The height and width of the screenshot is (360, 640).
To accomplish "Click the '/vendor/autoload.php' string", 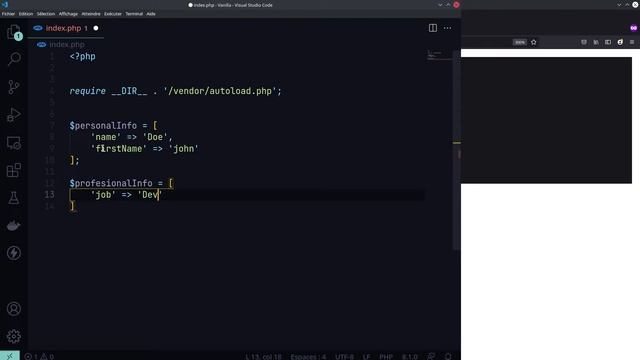I will pos(220,91).
